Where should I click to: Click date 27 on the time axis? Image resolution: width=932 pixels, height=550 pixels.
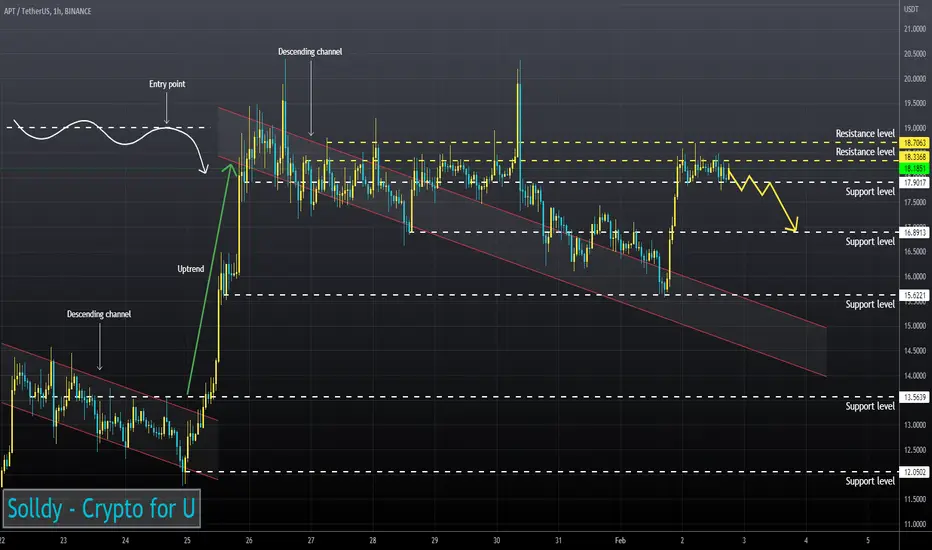311,540
